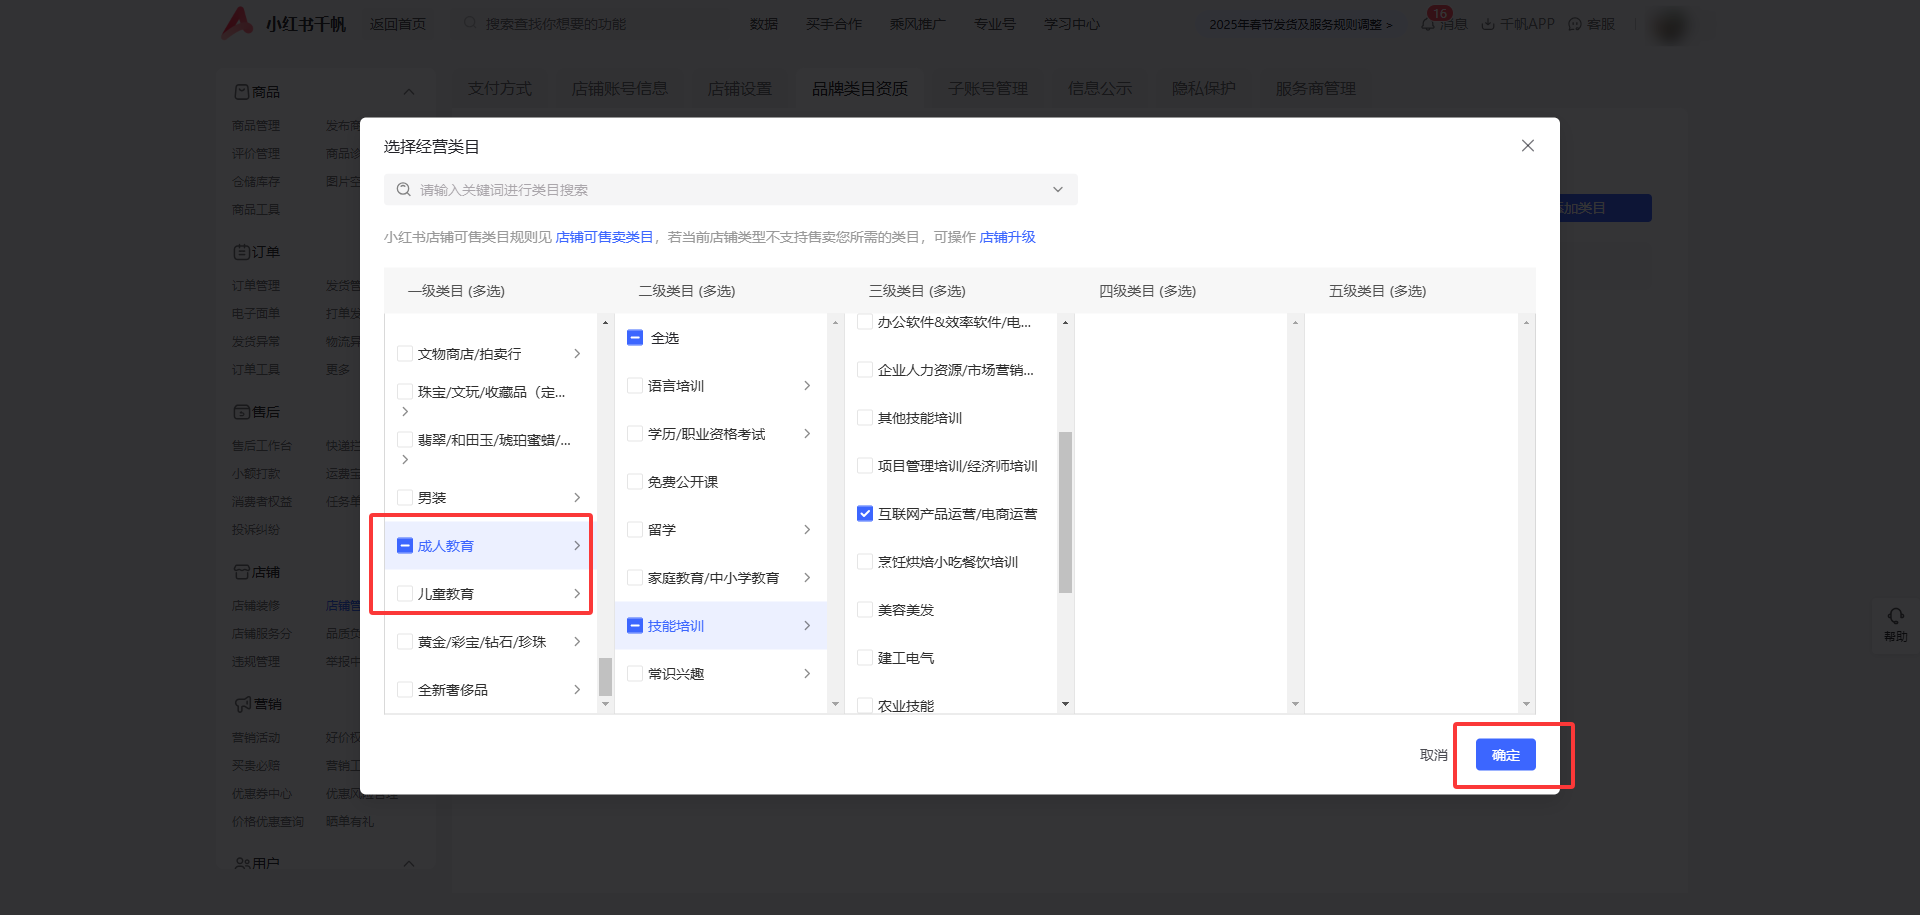Click the third-level list scrollbar thumb

(x=1065, y=512)
